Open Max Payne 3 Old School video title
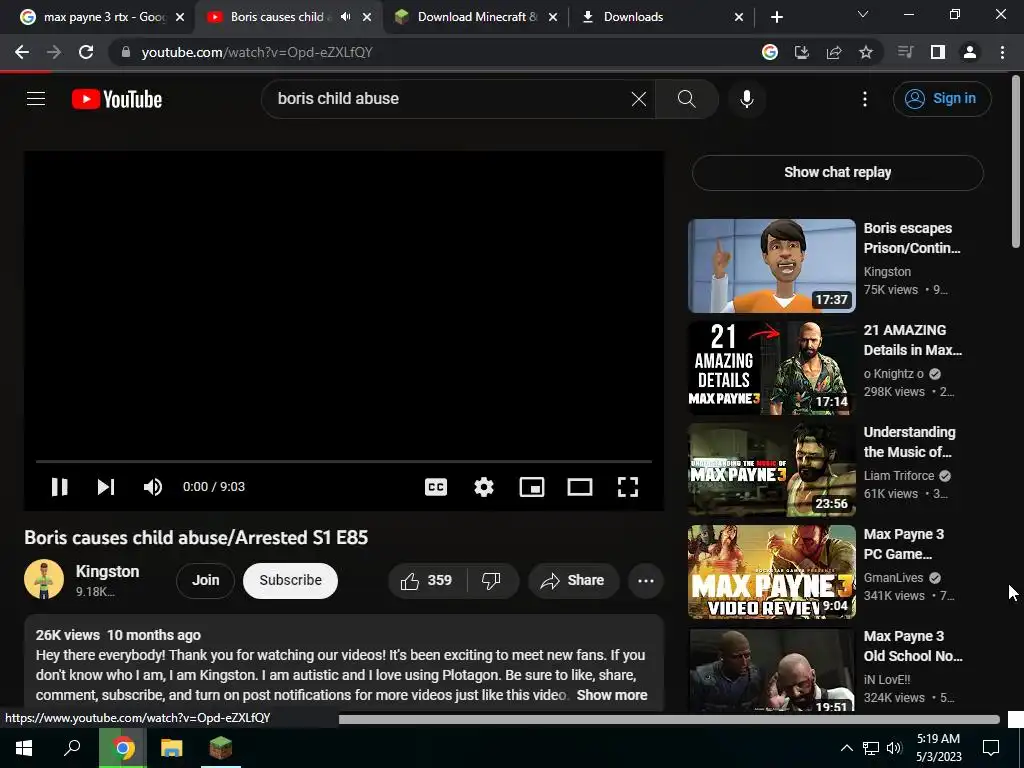This screenshot has height=768, width=1024. [913, 646]
